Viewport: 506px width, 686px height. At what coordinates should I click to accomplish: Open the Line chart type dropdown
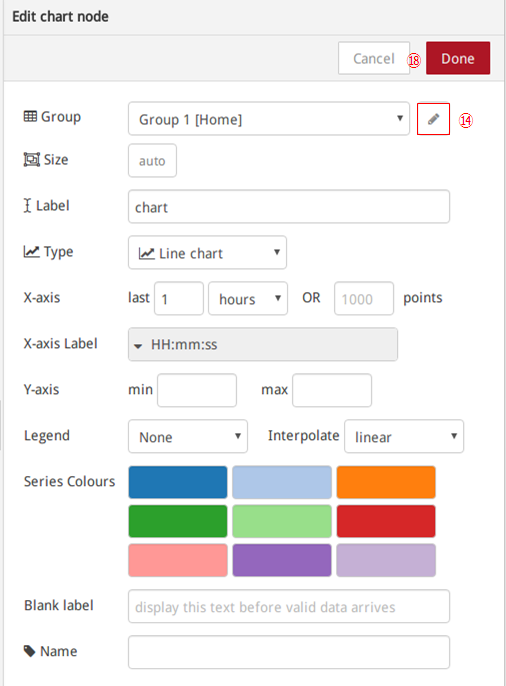pyautogui.click(x=207, y=252)
